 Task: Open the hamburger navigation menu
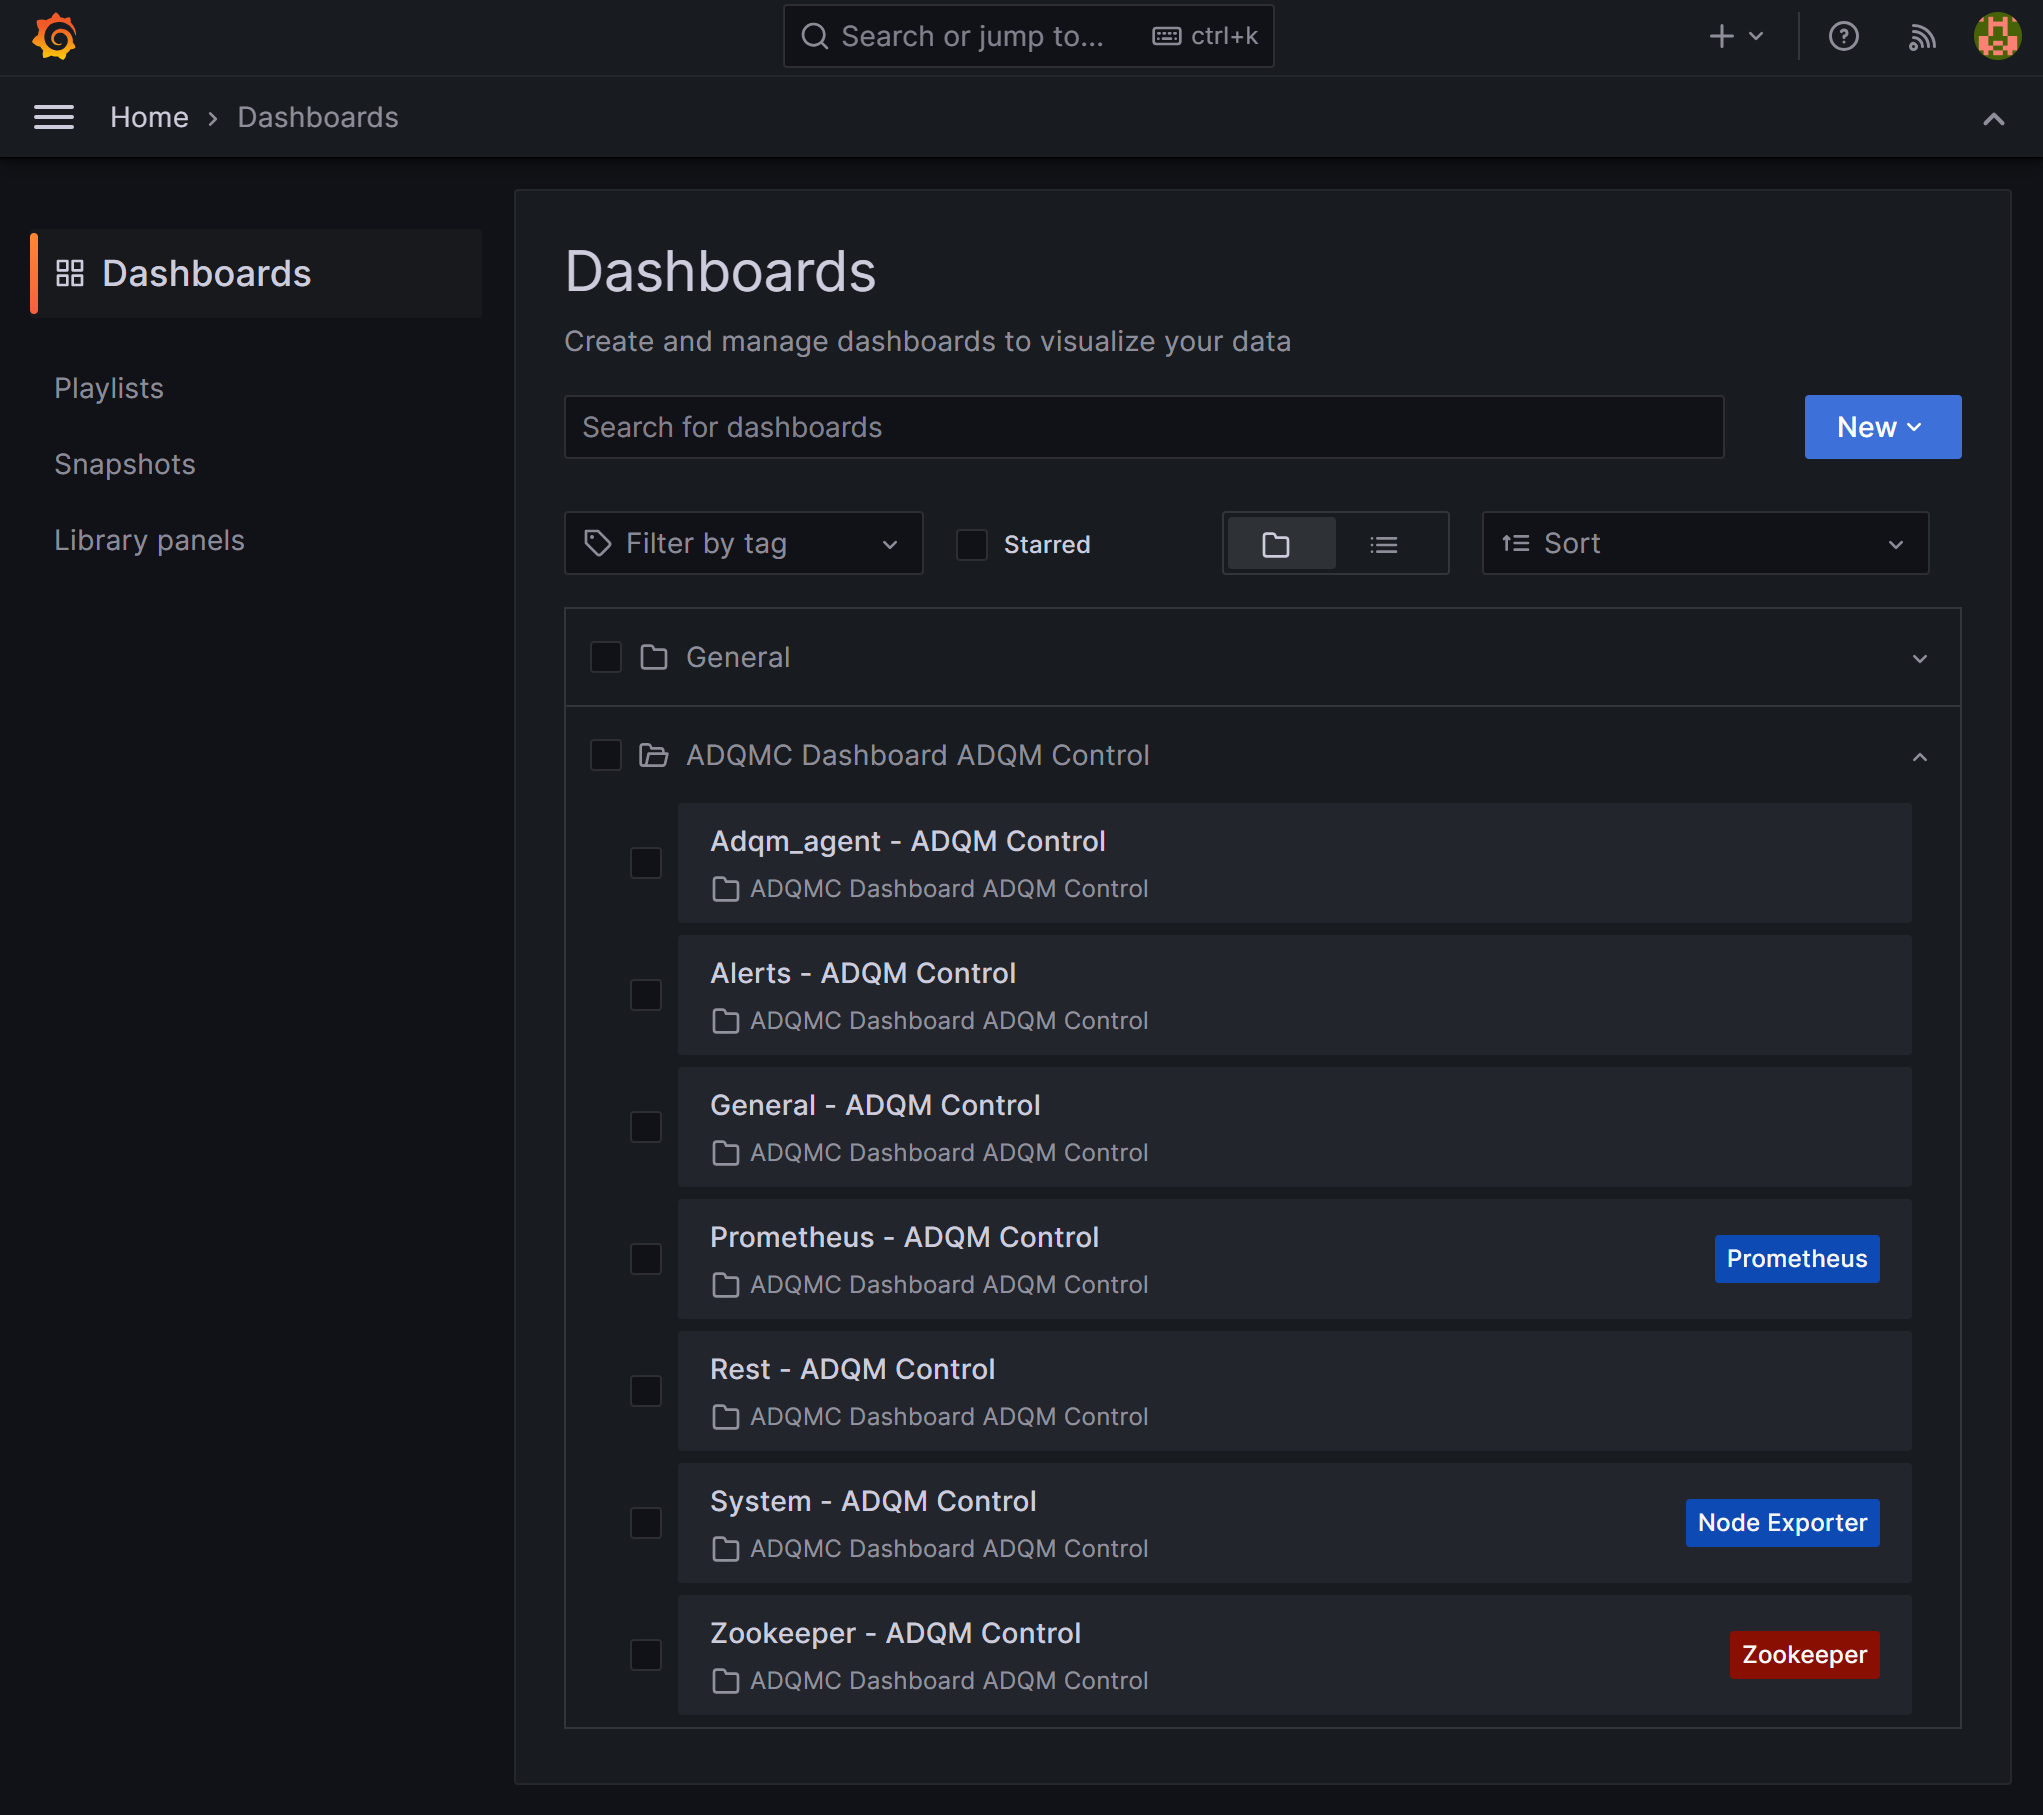pos(54,117)
